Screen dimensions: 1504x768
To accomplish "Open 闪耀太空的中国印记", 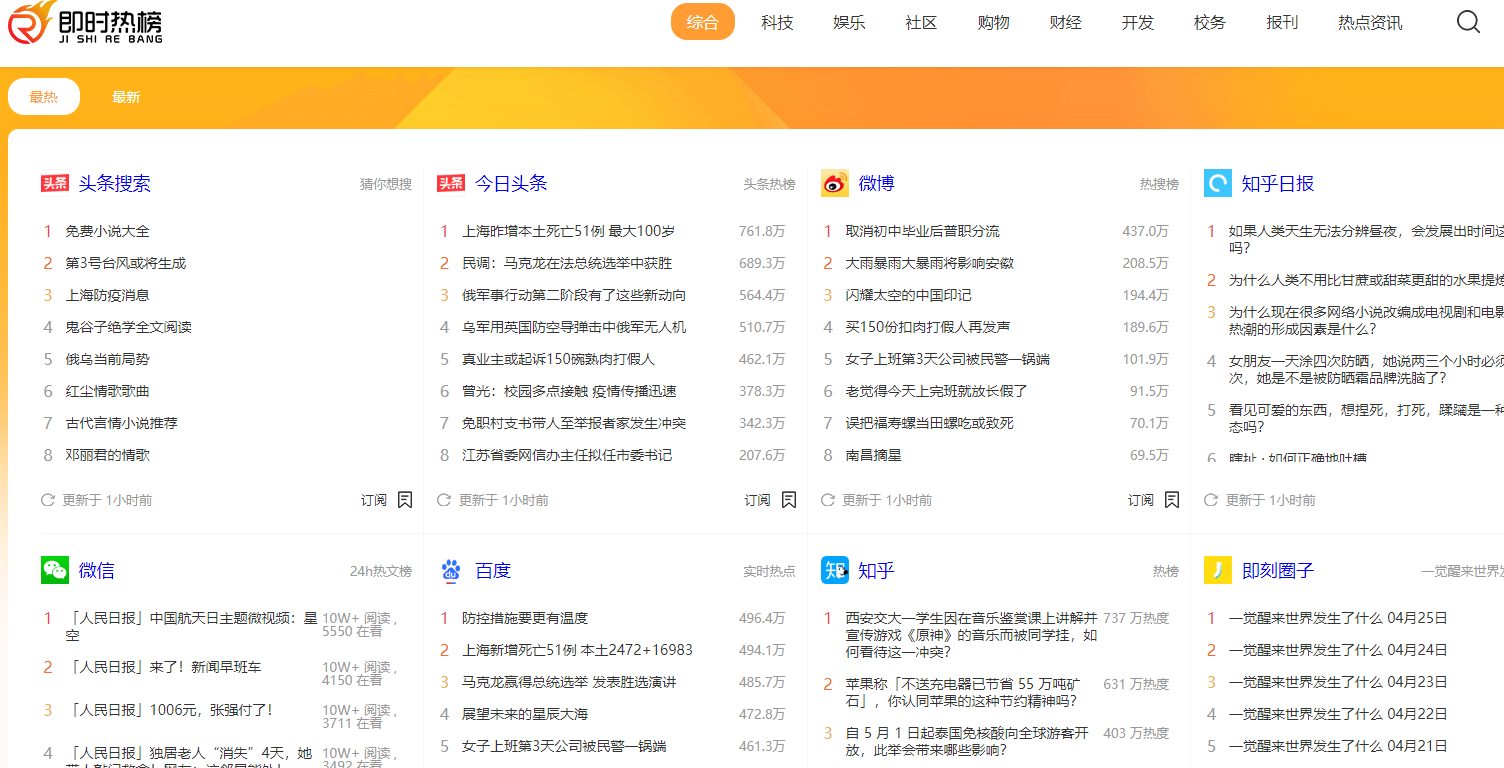I will click(x=909, y=295).
